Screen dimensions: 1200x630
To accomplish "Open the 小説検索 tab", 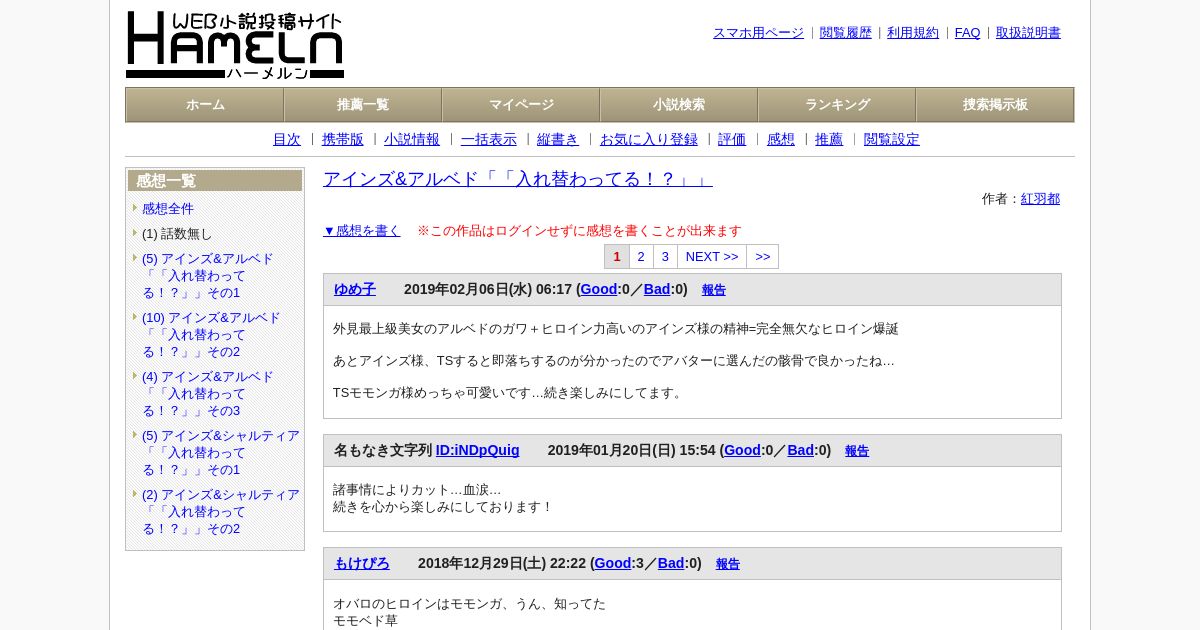I will 679,105.
